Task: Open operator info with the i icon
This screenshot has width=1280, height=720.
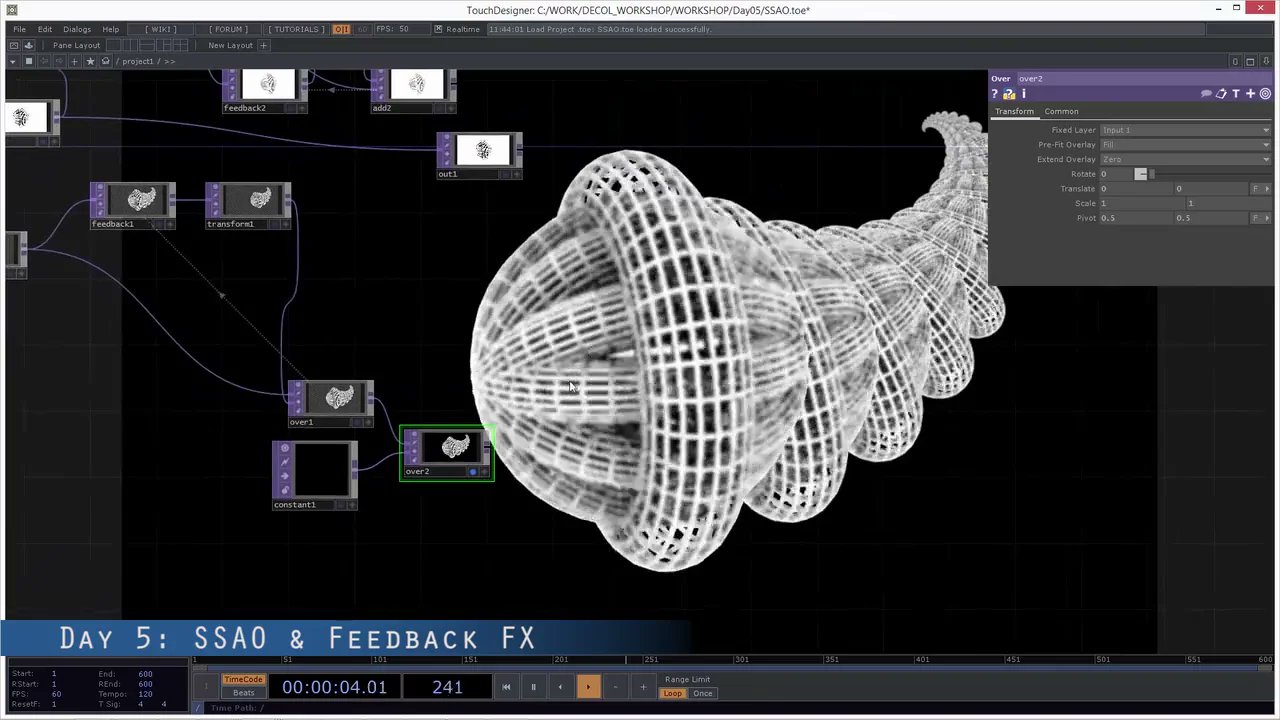Action: 1024,93
